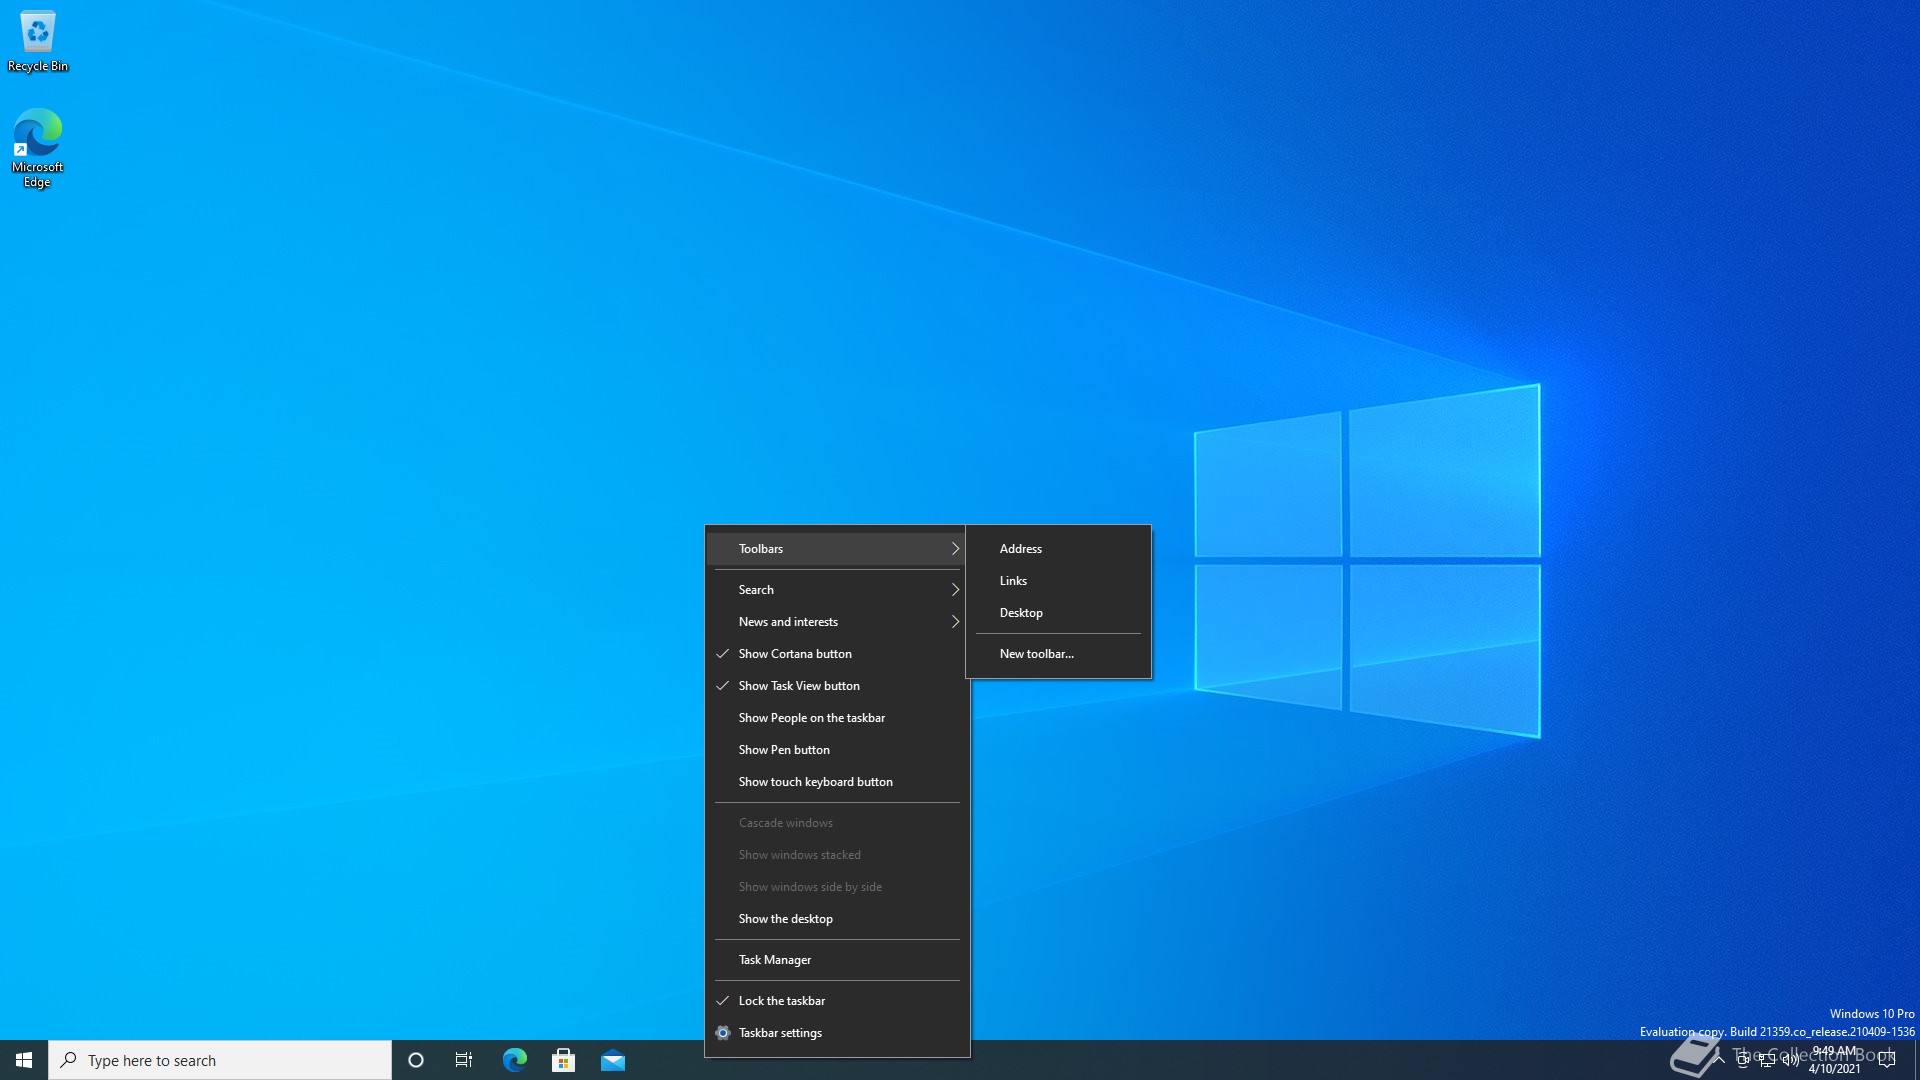Toggle Lock the taskbar option

837,1001
